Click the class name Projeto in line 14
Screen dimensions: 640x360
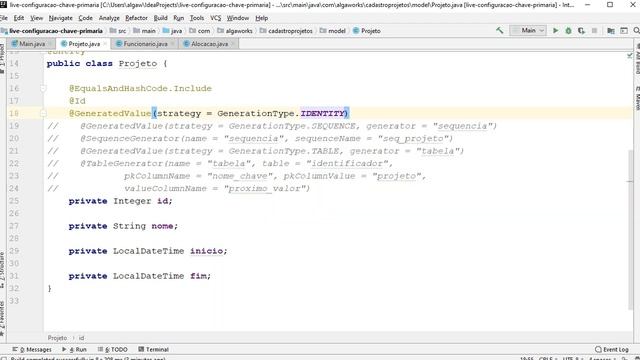[138, 64]
